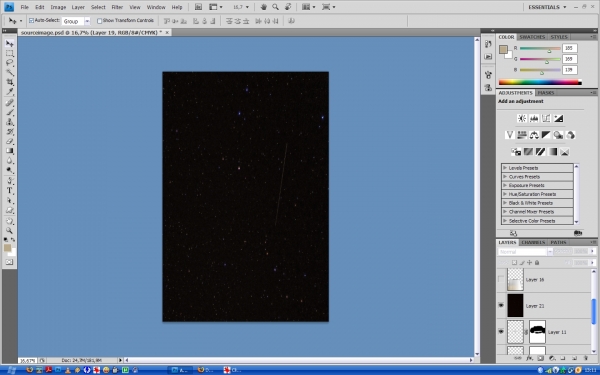Open the Filter menu
Image resolution: width=600 pixels, height=375 pixels.
click(117, 7)
